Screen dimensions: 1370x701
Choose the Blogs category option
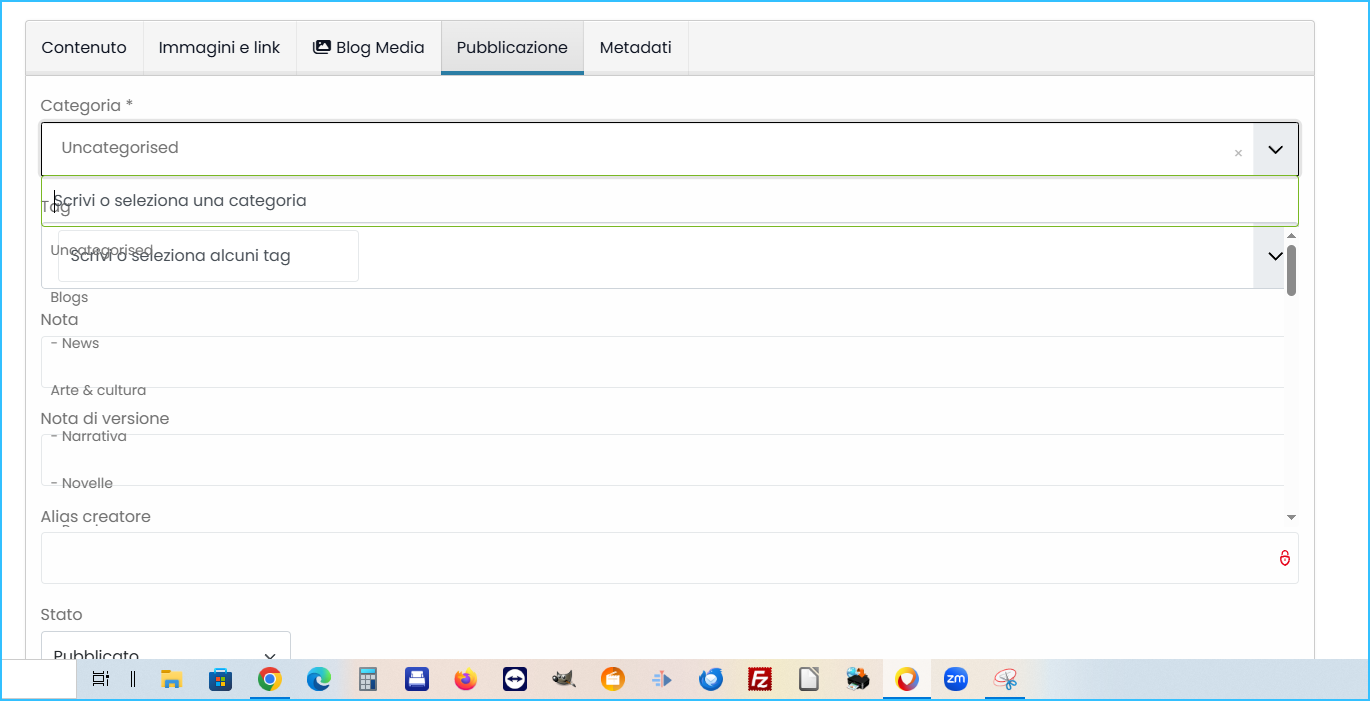(69, 297)
